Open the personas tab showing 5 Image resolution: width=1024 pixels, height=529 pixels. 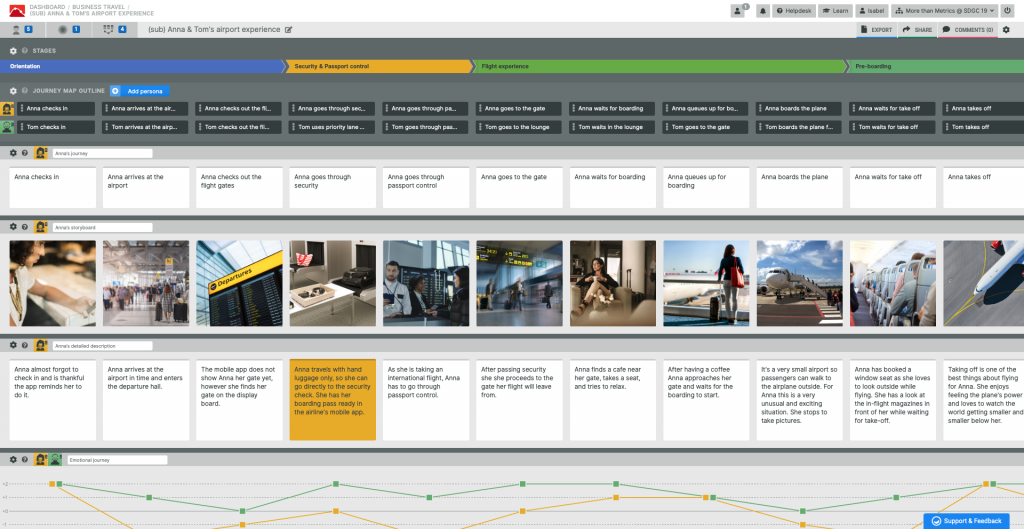coord(23,29)
